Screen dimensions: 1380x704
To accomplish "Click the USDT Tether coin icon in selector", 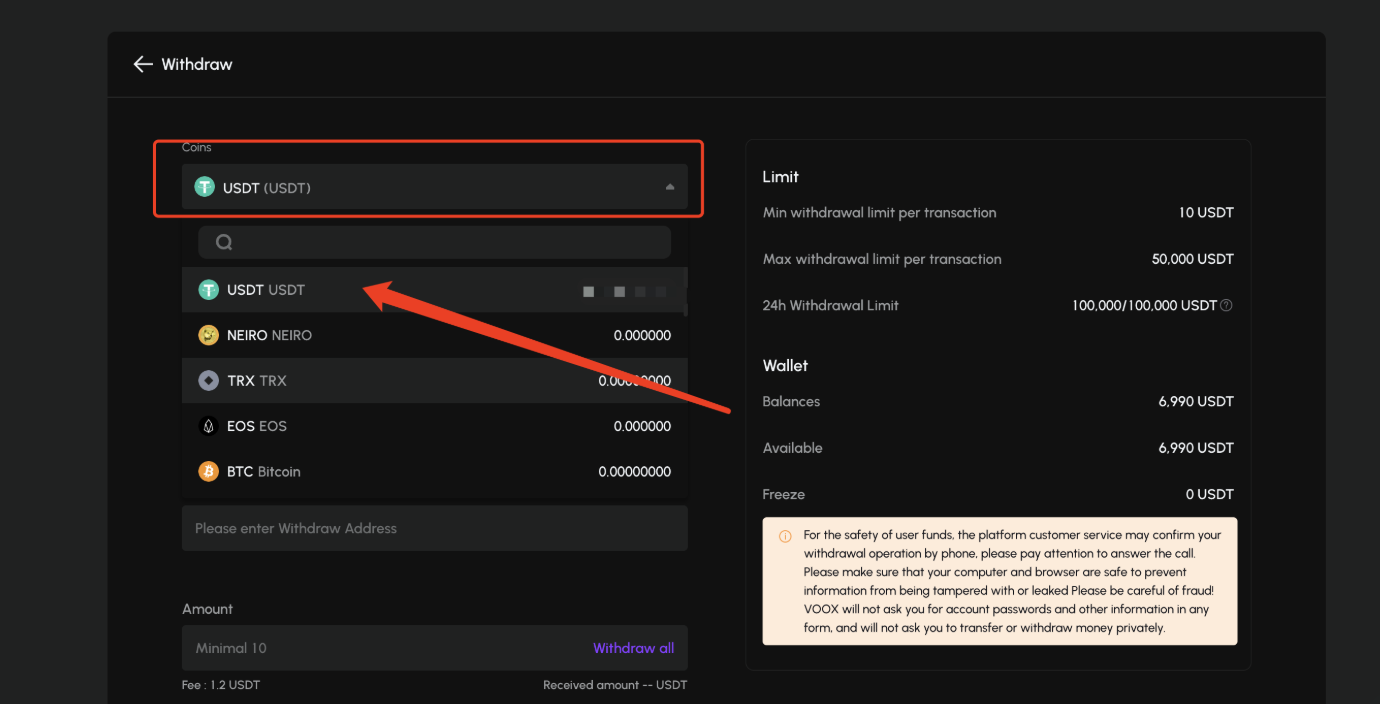I will click(x=205, y=187).
